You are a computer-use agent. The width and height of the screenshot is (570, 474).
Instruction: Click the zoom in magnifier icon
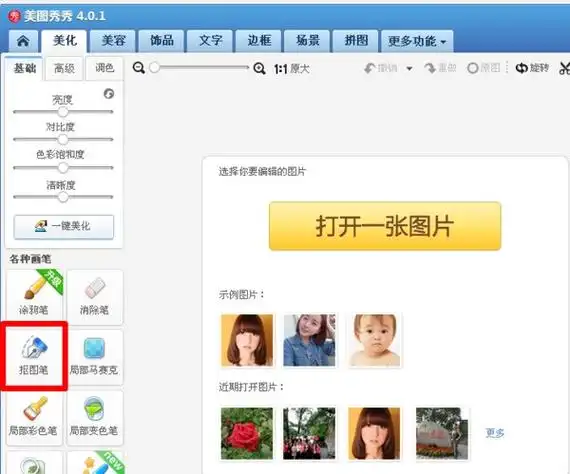259,68
